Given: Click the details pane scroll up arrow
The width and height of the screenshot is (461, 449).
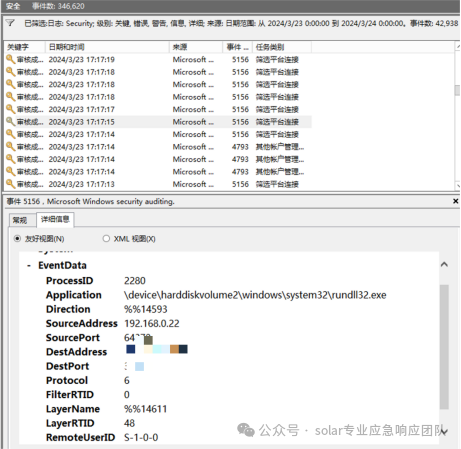Looking at the screenshot, I should 444,265.
